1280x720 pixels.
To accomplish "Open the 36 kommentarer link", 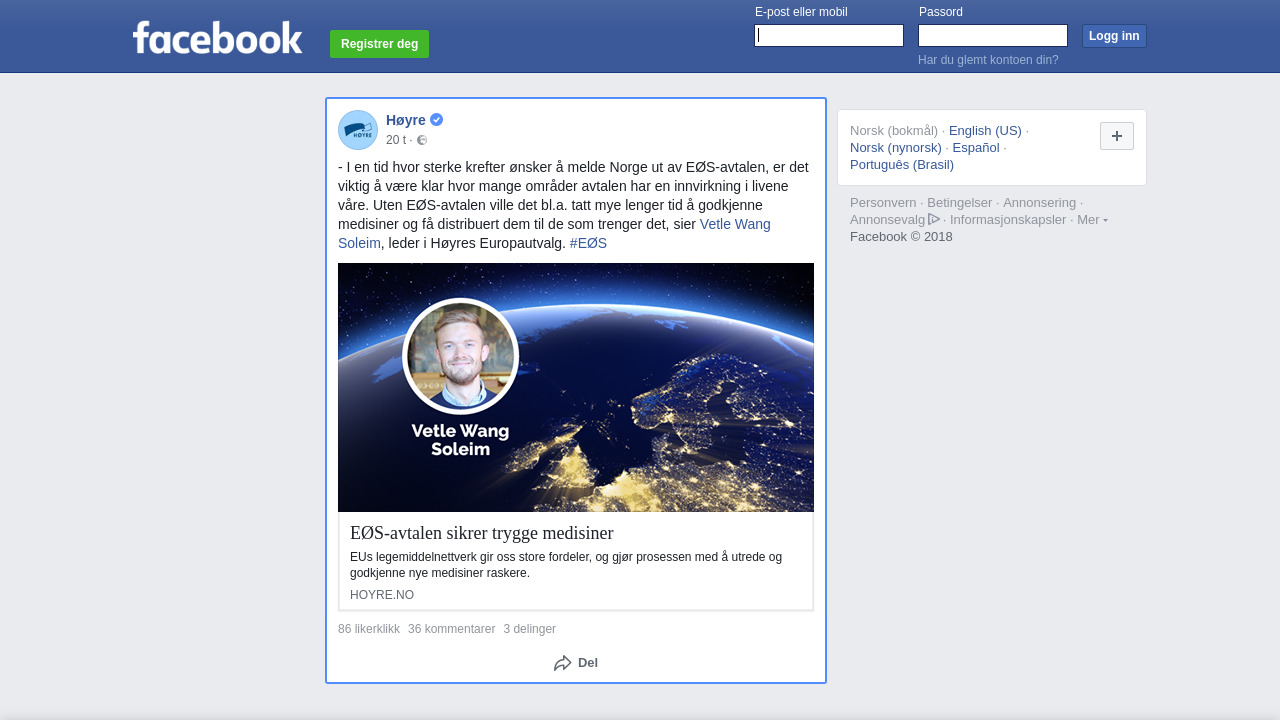I will 451,629.
